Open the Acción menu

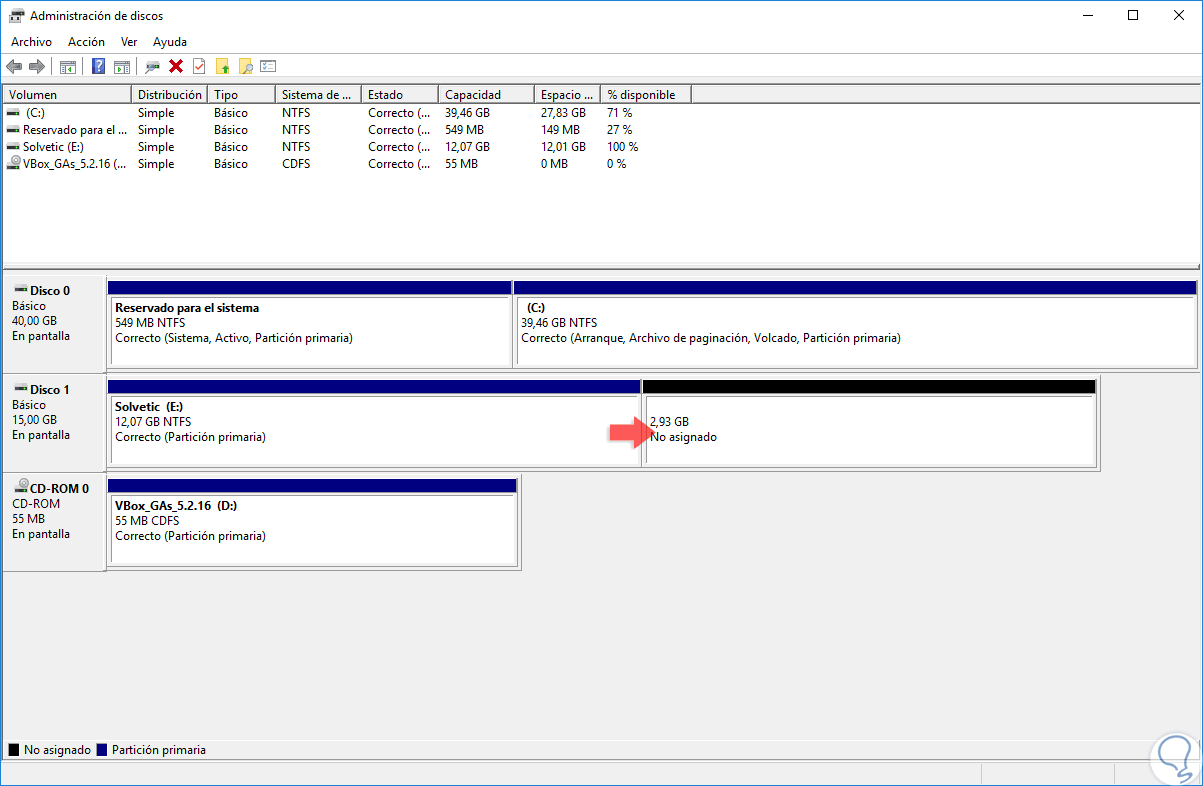point(86,42)
